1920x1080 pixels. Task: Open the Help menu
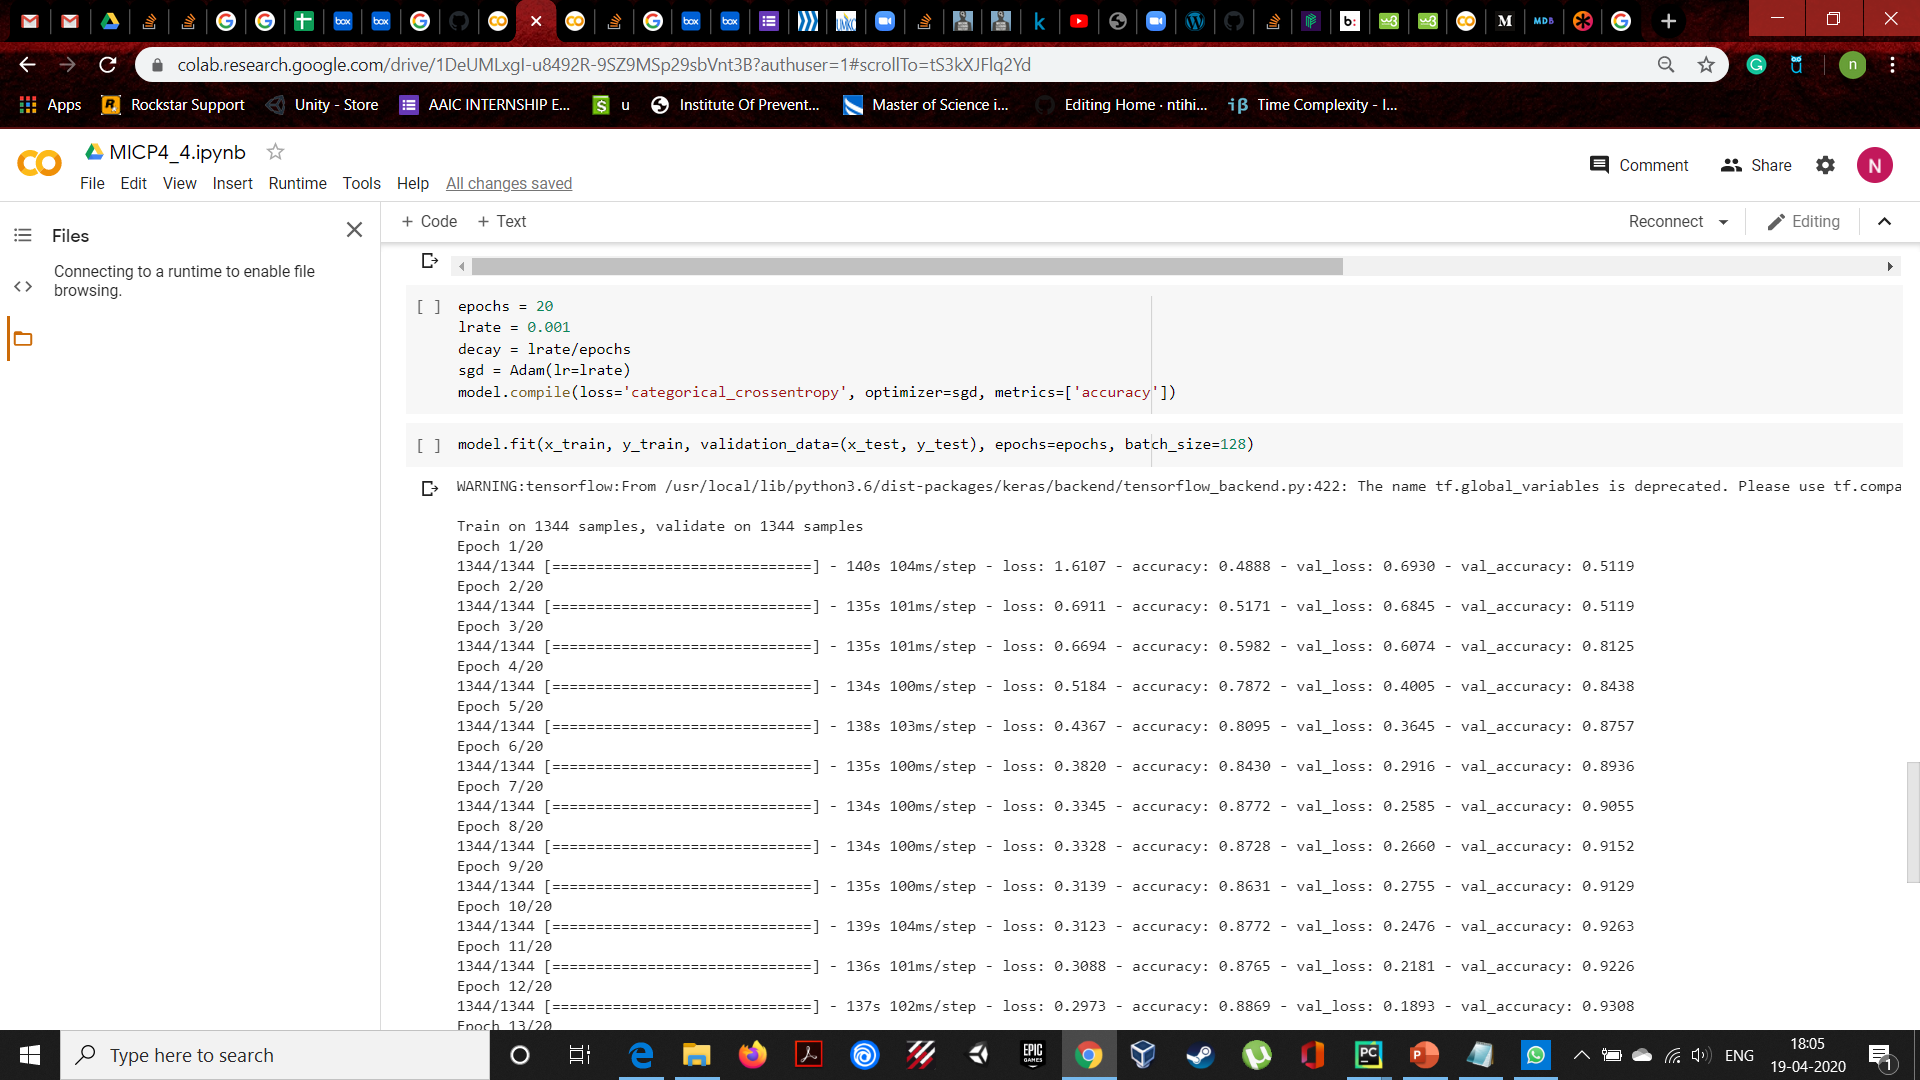click(x=412, y=183)
